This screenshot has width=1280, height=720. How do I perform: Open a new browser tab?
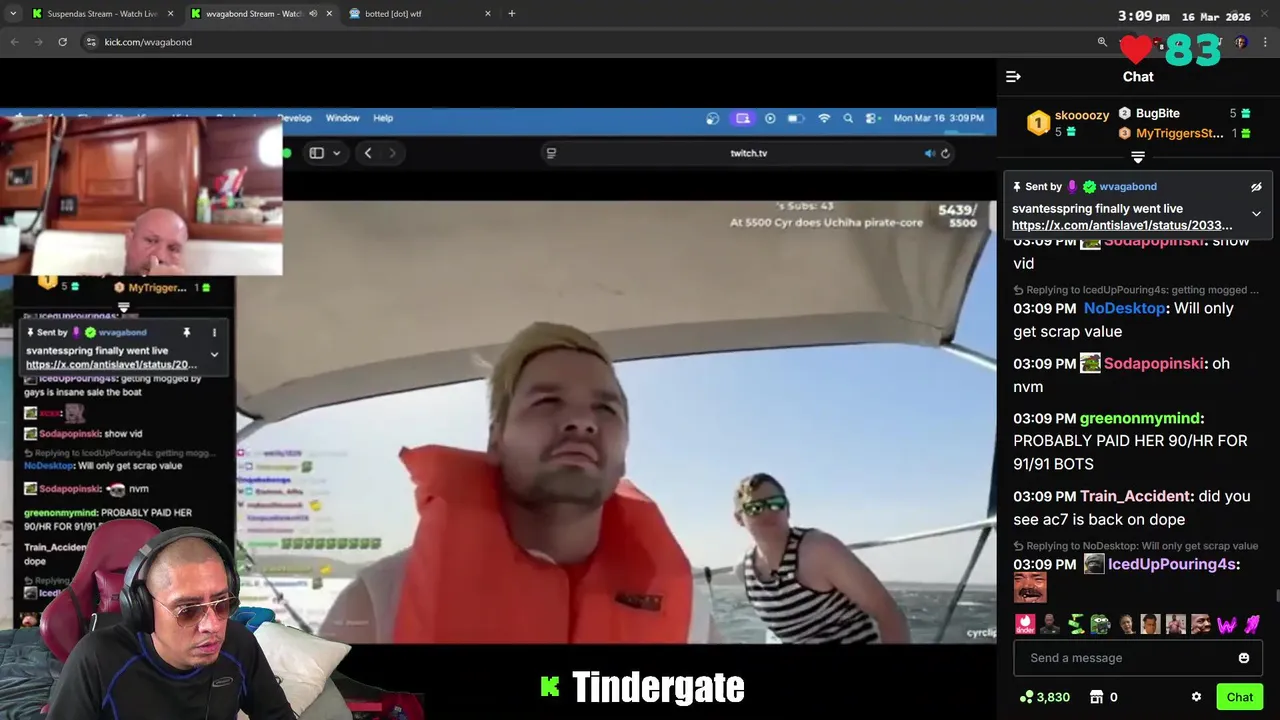(512, 14)
